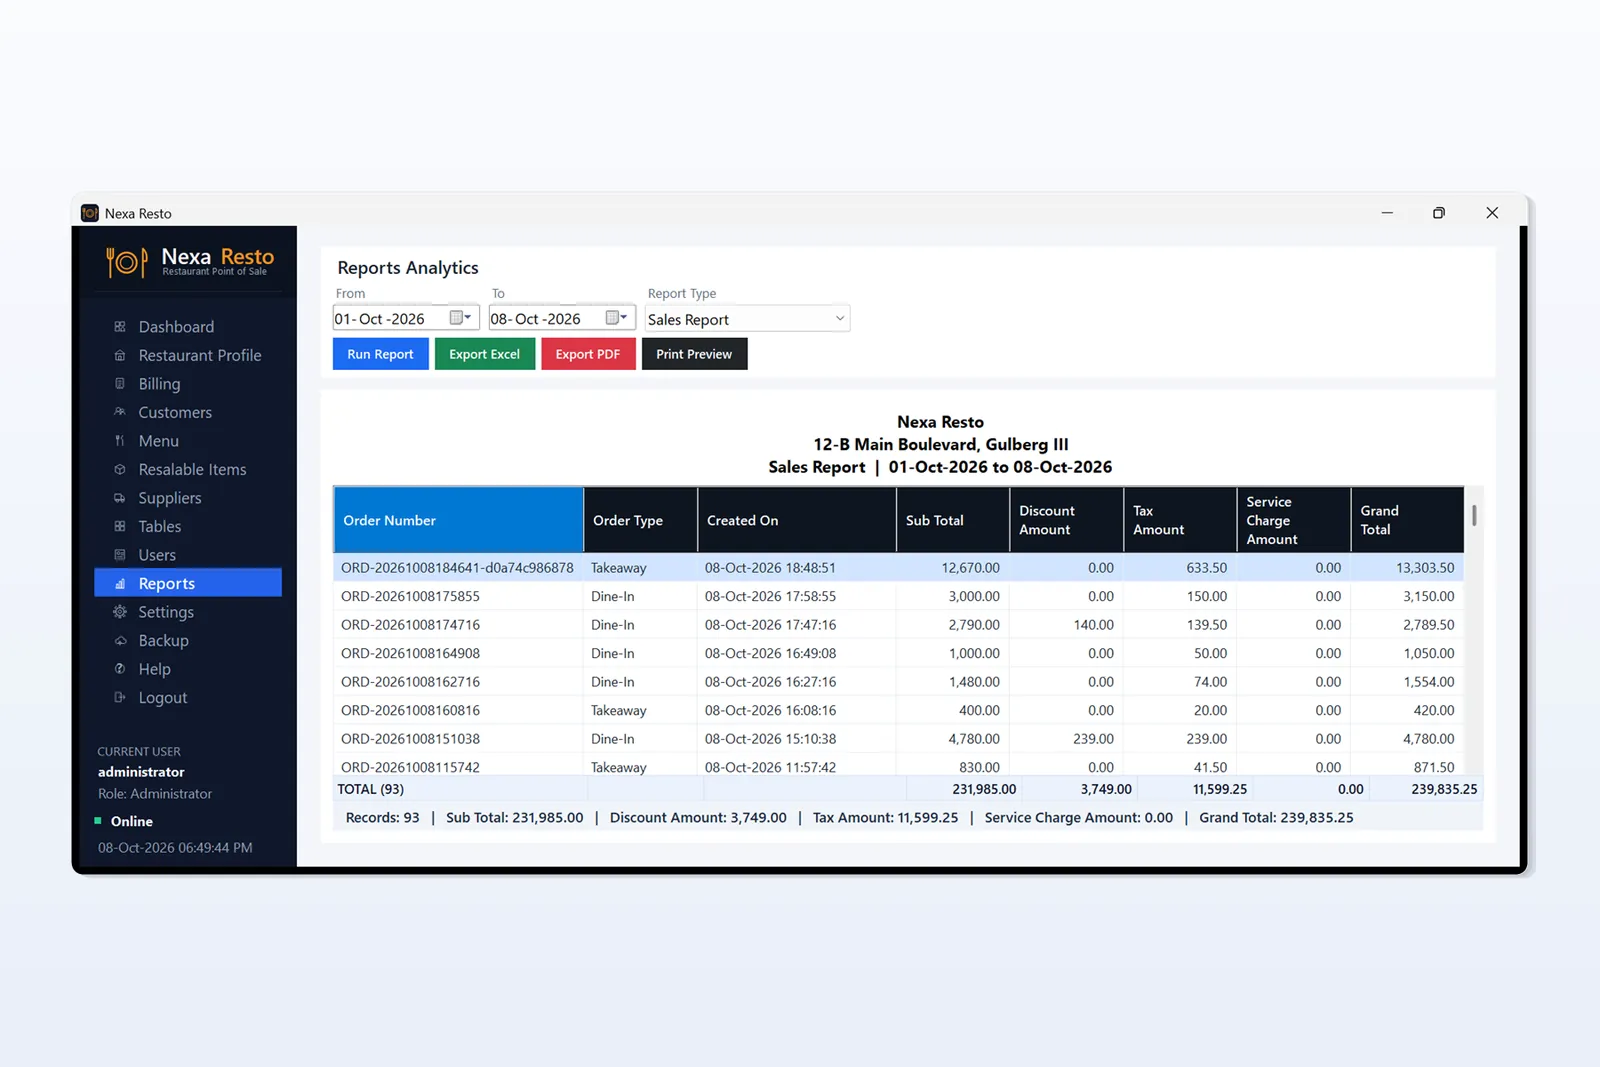Viewport: 1600px width, 1067px height.
Task: Click the Discount Amount column header
Action: click(1067, 520)
